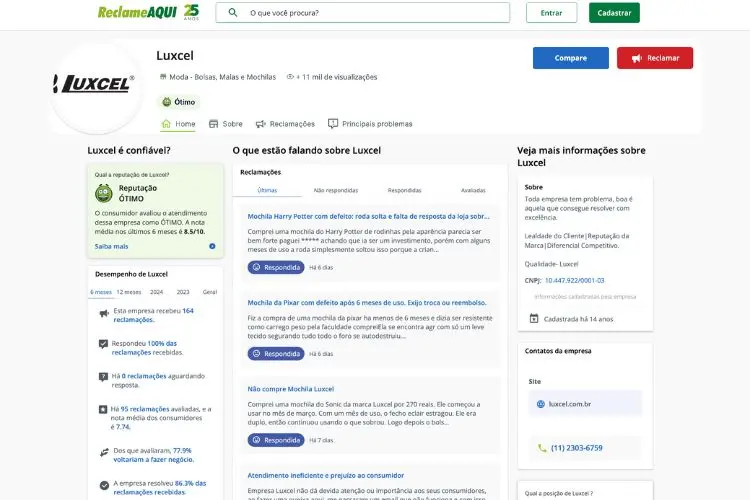Click the Luxcel company logo

(x=95, y=85)
